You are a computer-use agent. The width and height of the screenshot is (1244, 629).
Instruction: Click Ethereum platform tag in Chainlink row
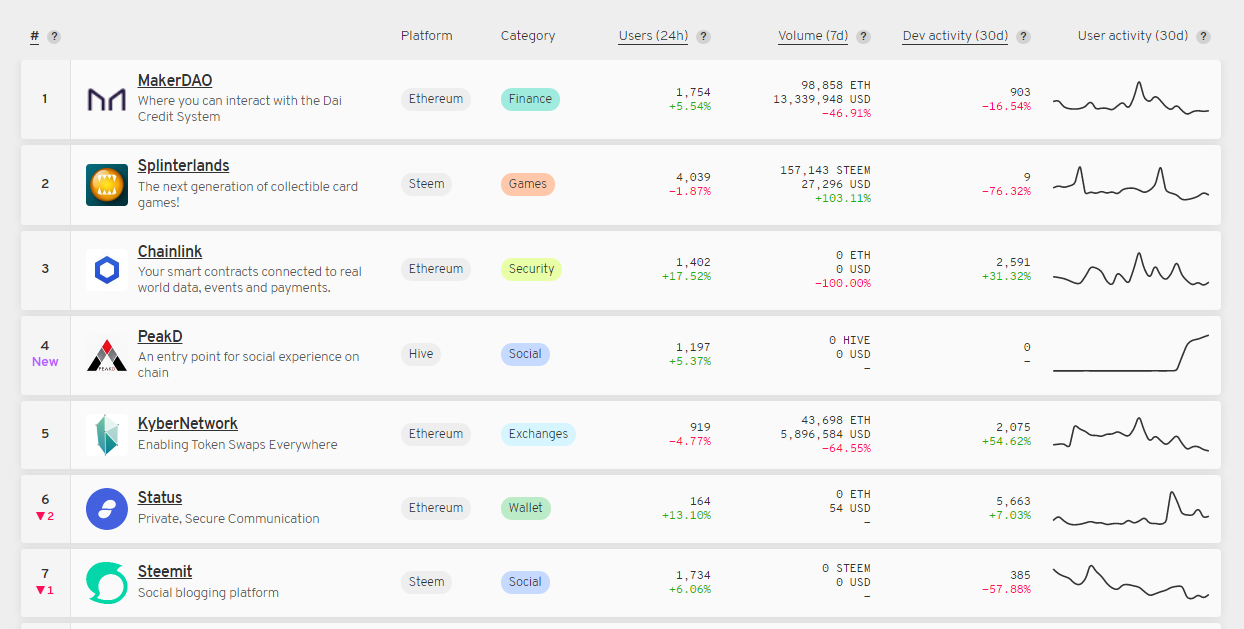(436, 269)
